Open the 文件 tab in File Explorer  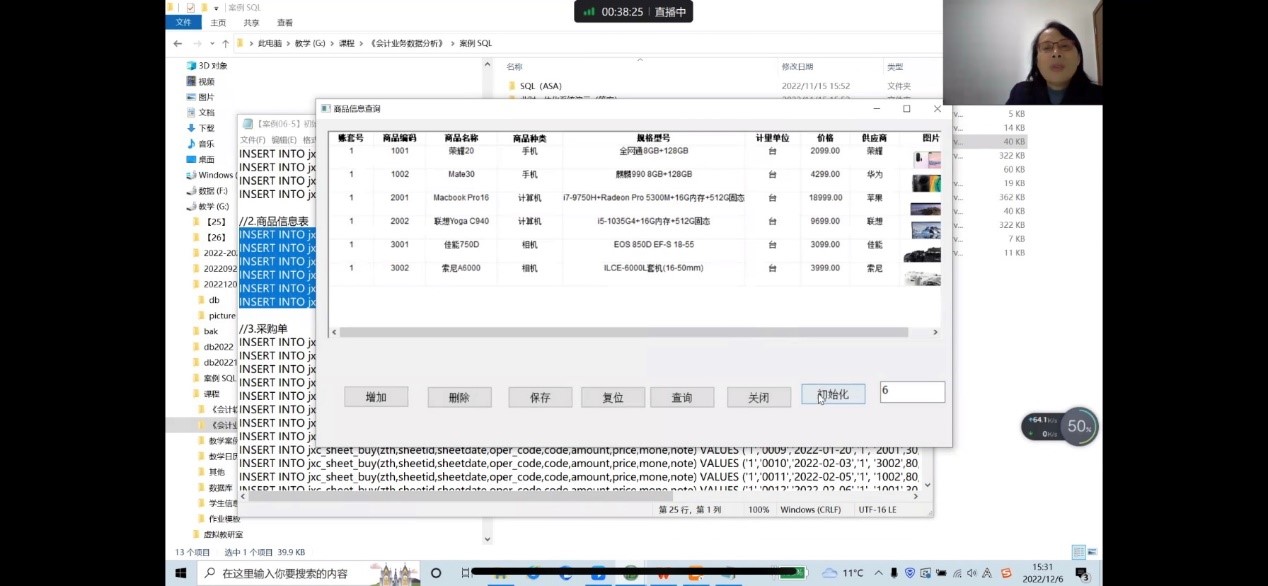(x=183, y=22)
